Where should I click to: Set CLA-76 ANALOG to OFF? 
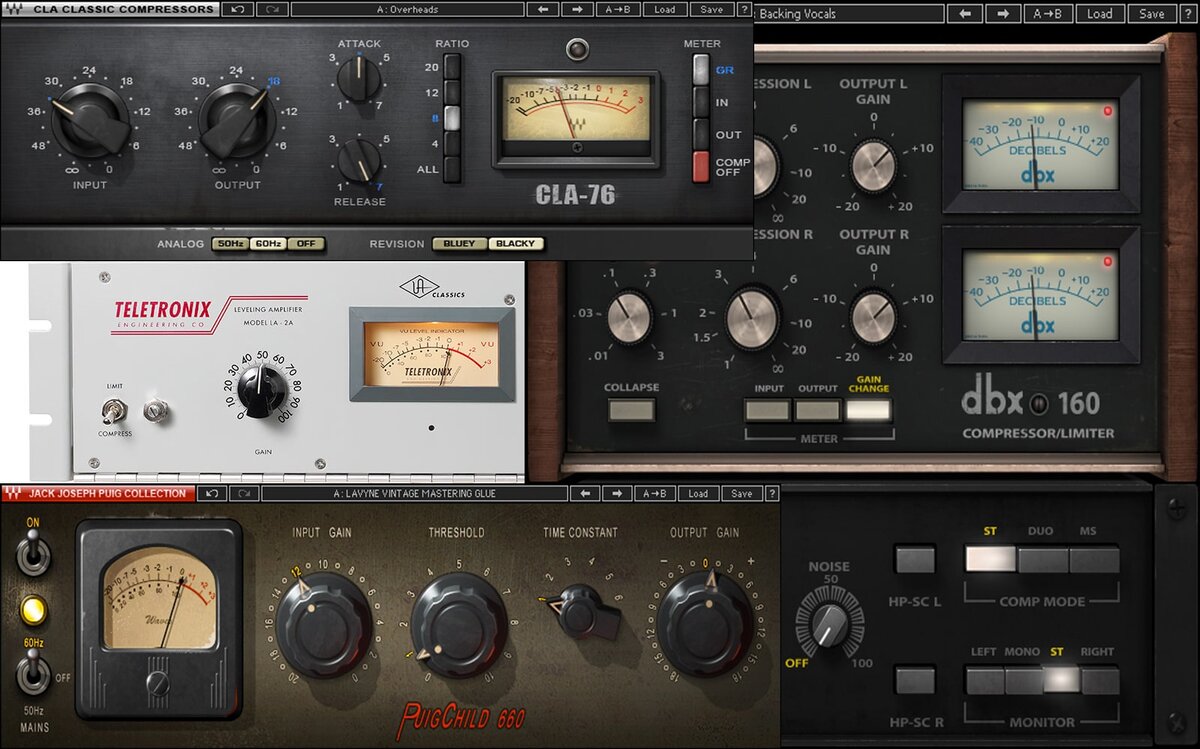(305, 244)
